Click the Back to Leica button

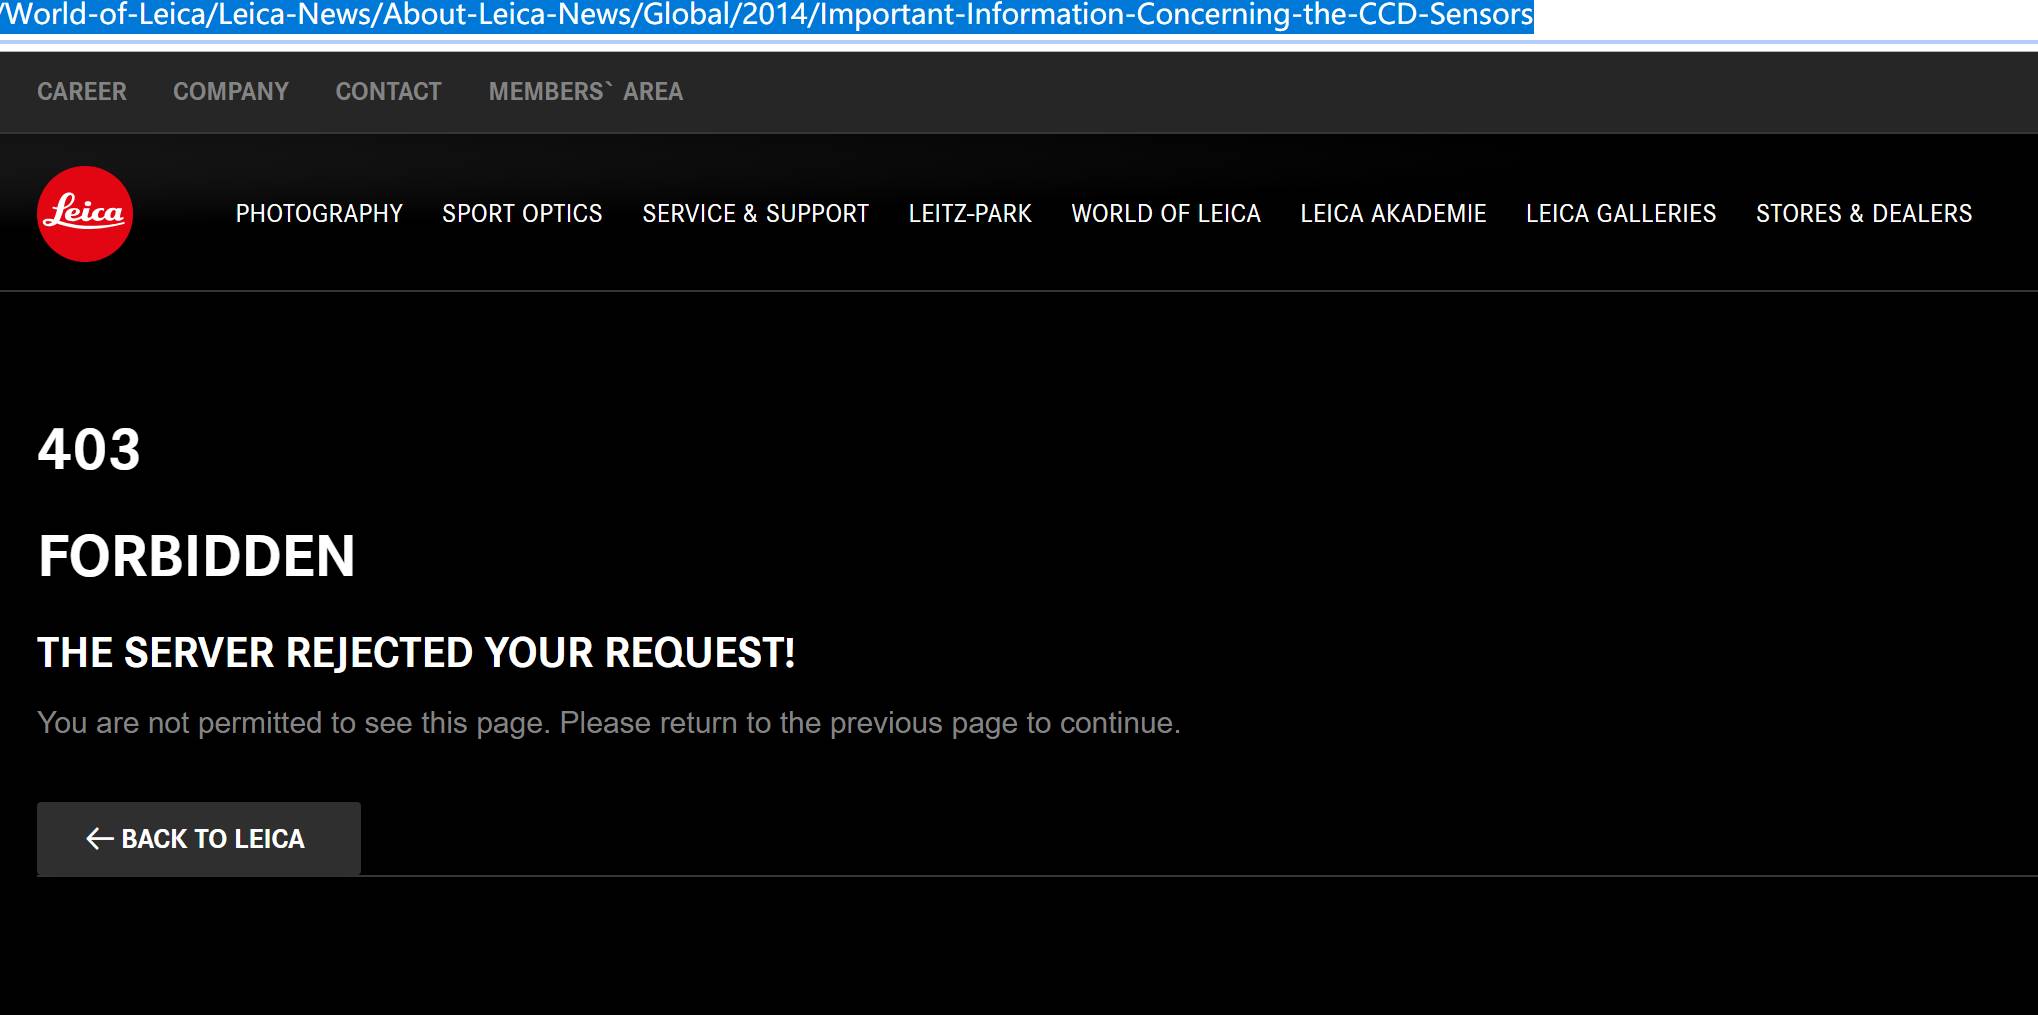199,839
